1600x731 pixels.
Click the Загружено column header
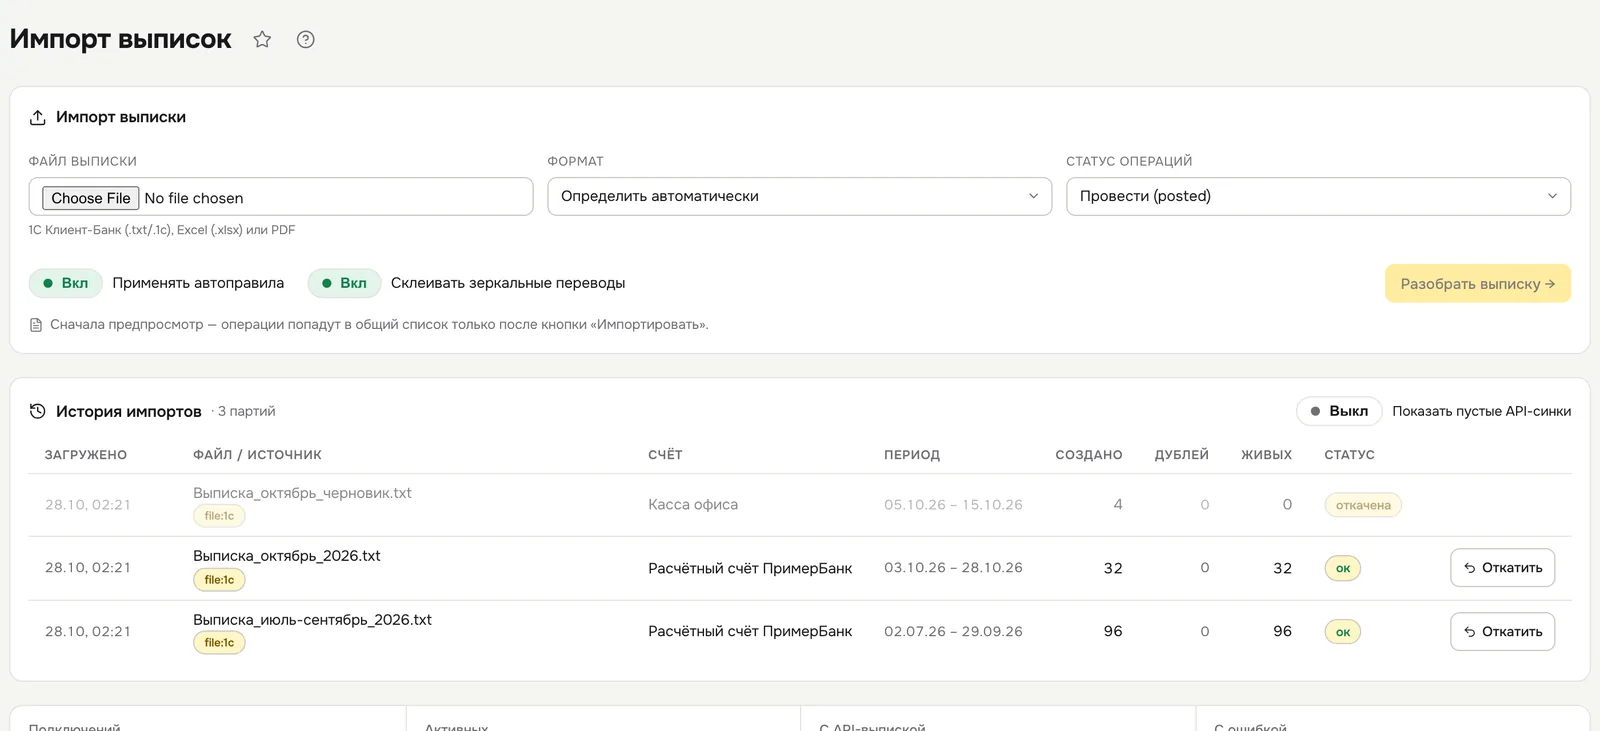(86, 455)
